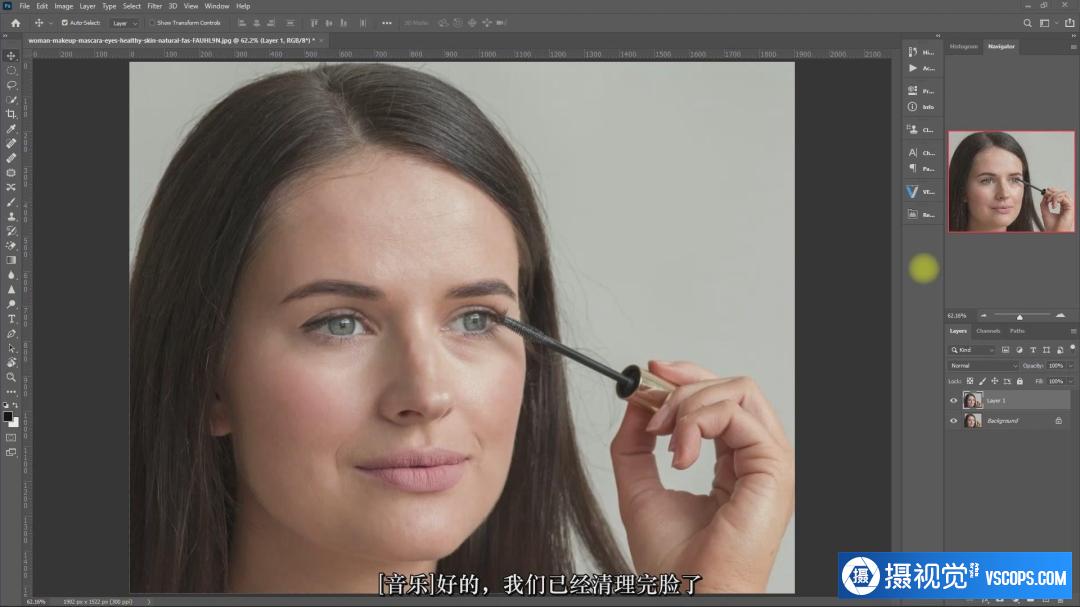Switch to the Histogram tab
Viewport: 1080px width, 607px height.
pos(964,47)
